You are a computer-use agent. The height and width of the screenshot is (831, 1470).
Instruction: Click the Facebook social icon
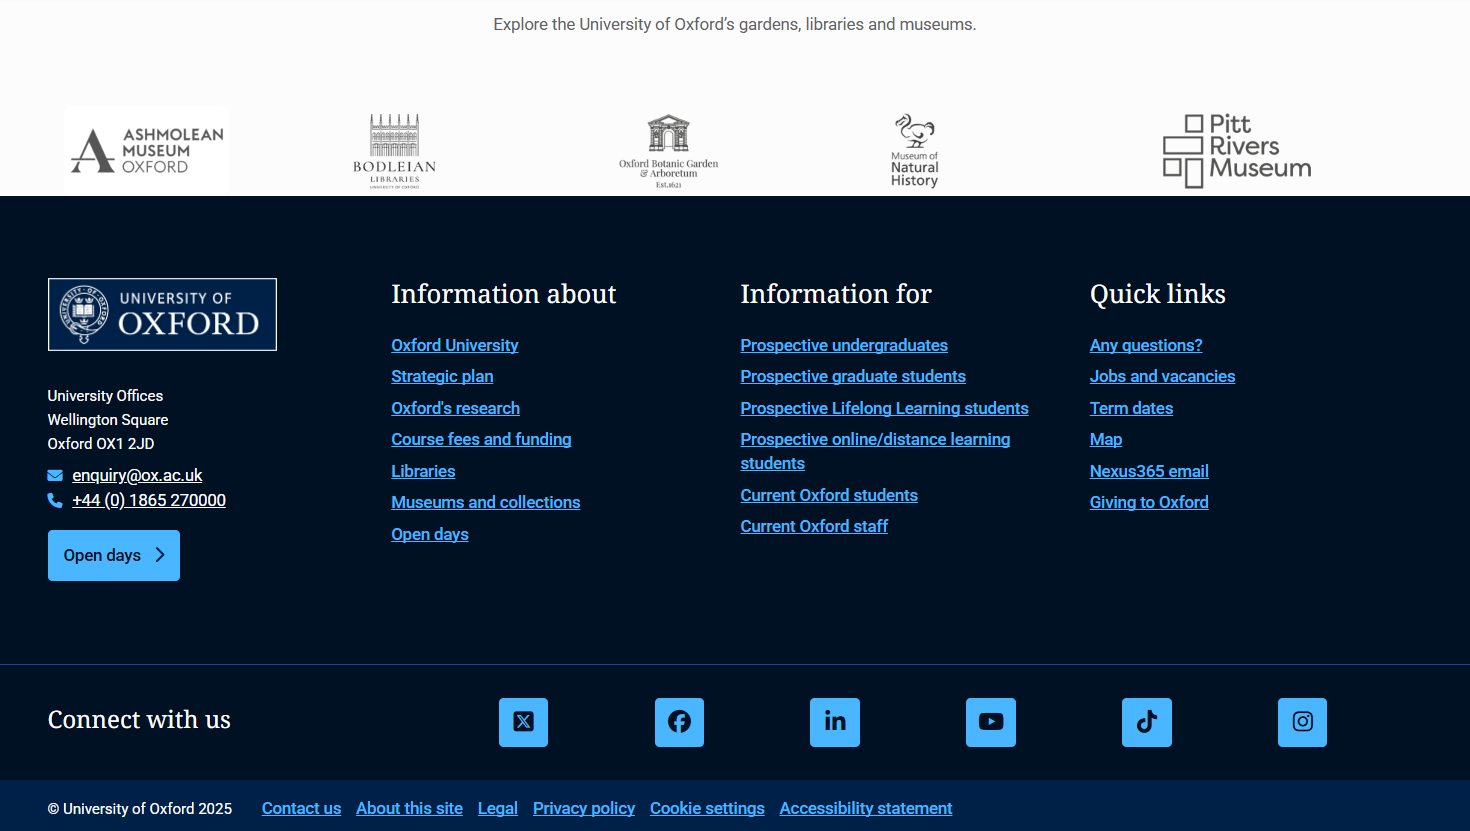(x=679, y=722)
